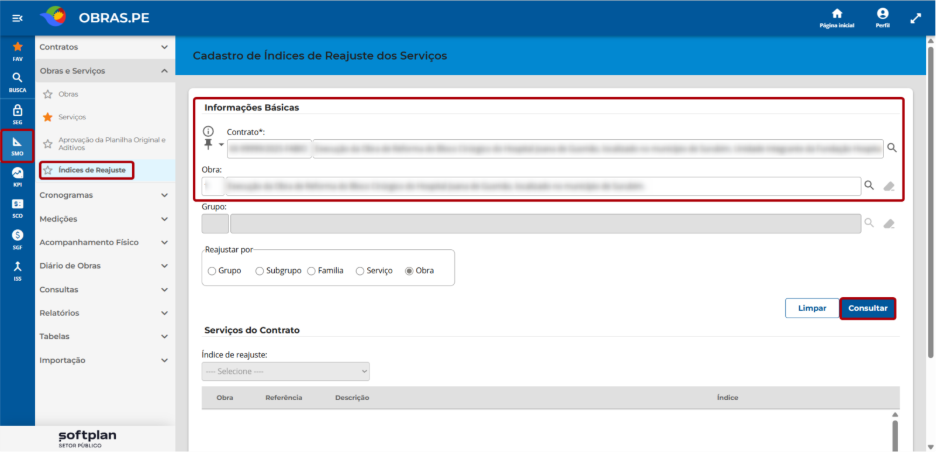Clear the Obra field with the eraser icon
The image size is (936, 453).
coord(889,186)
